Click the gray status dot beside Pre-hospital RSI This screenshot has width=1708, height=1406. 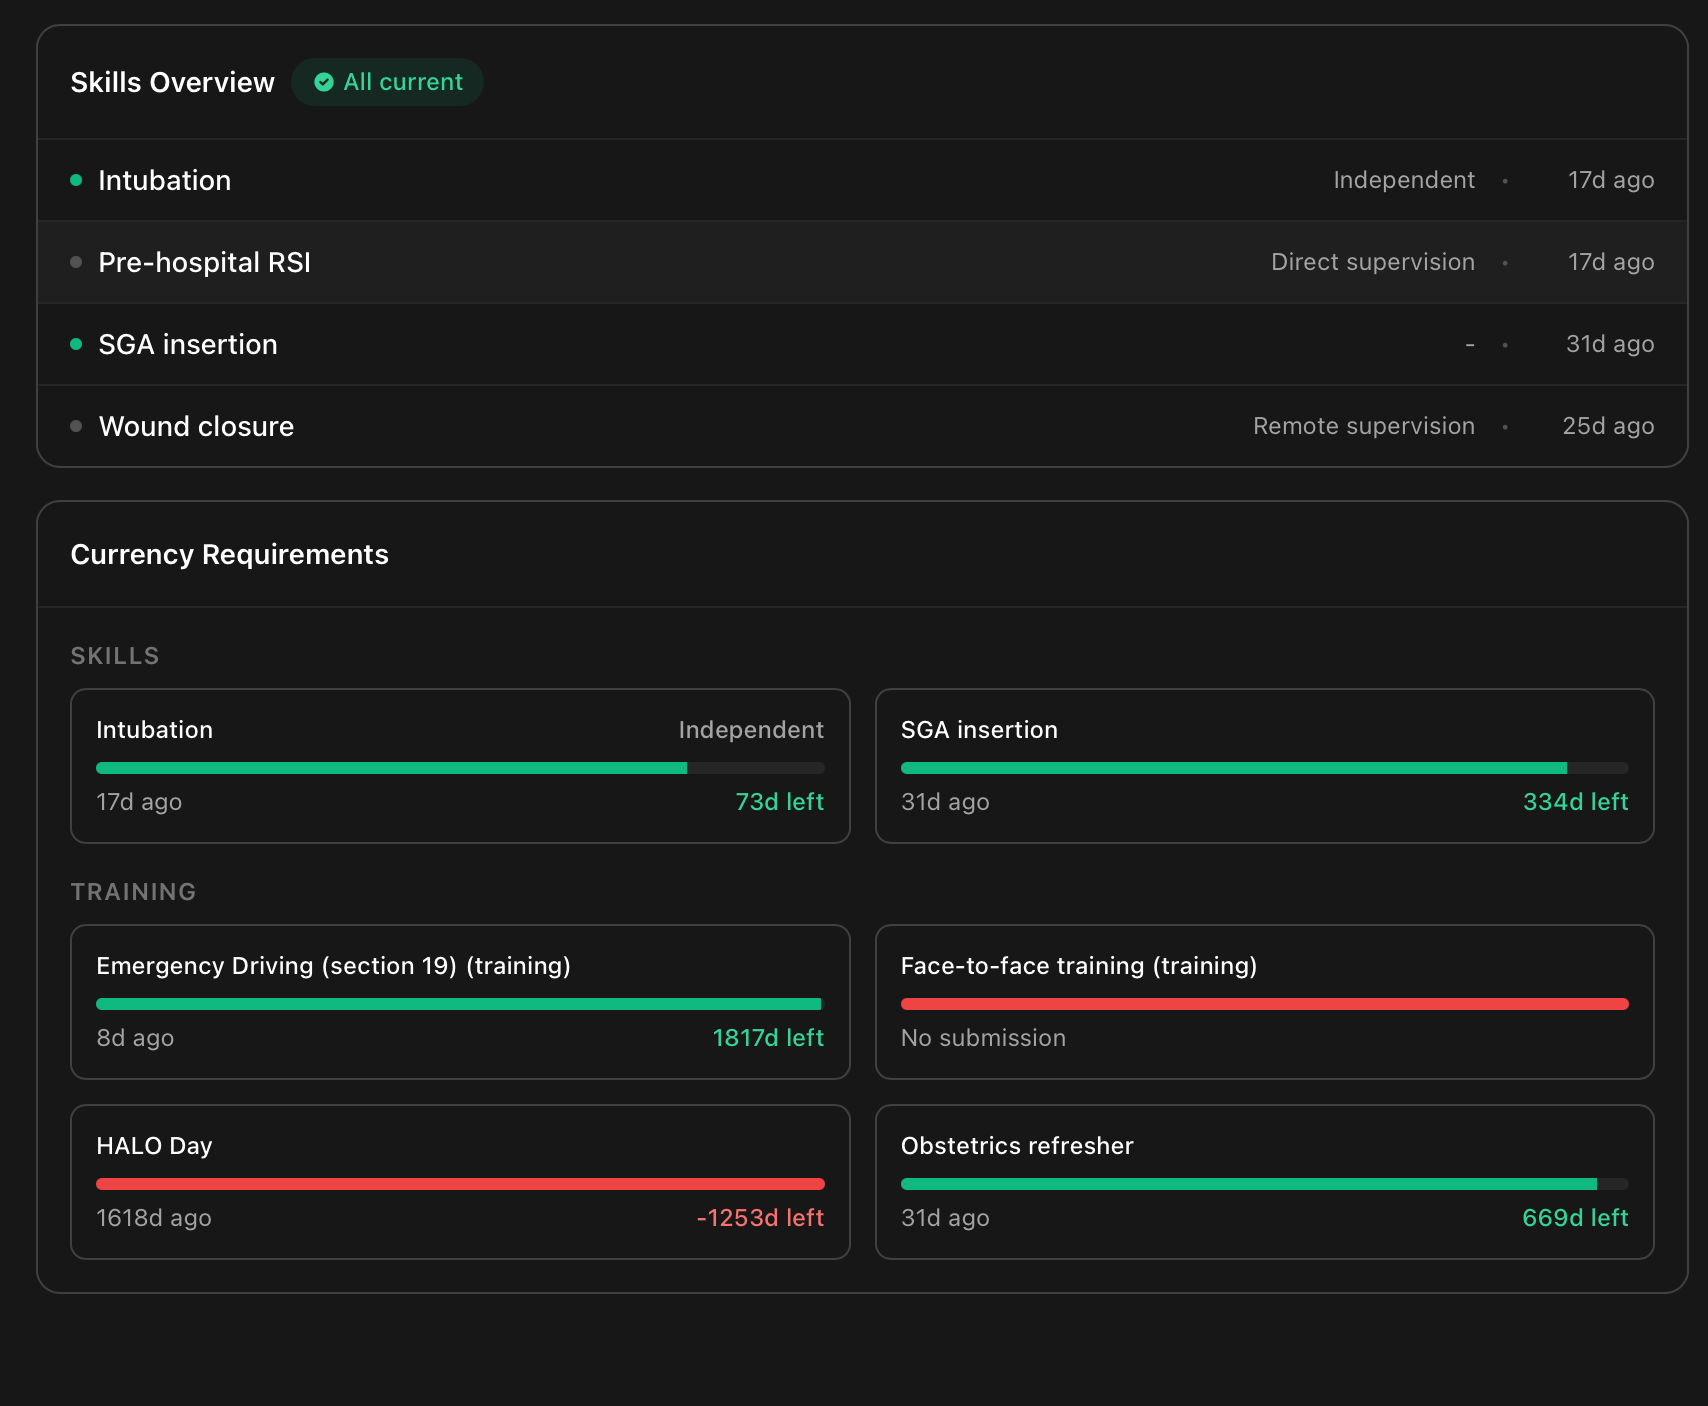[x=76, y=262]
